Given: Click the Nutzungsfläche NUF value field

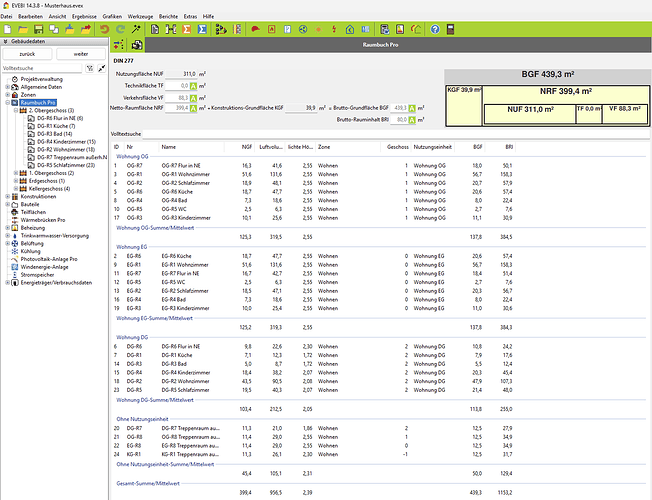Looking at the screenshot, I should point(181,74).
